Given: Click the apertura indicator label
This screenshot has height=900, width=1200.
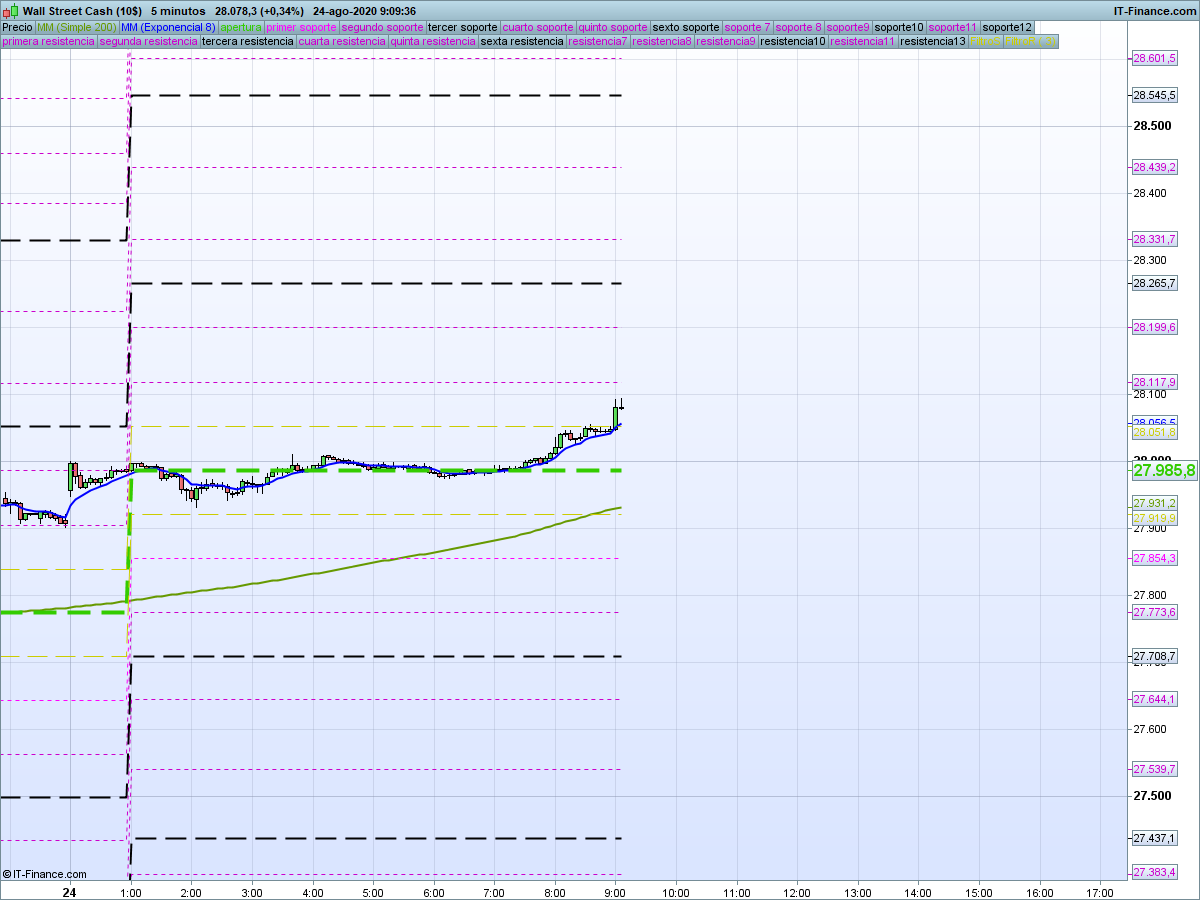Looking at the screenshot, I should (x=241, y=27).
